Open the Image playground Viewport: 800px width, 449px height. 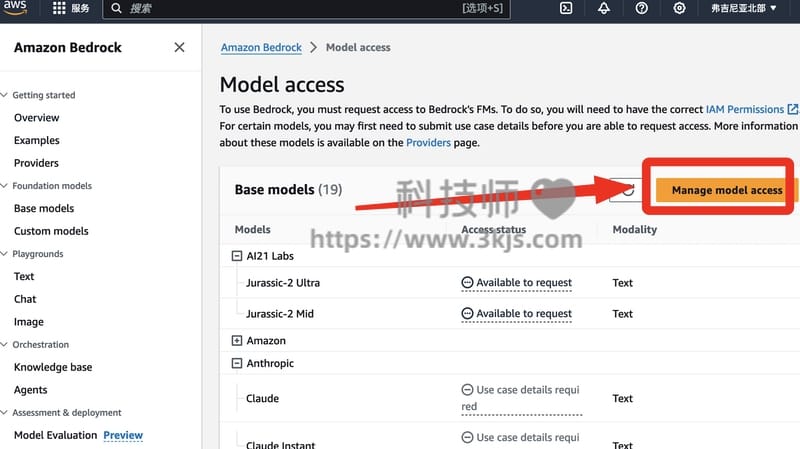(29, 322)
